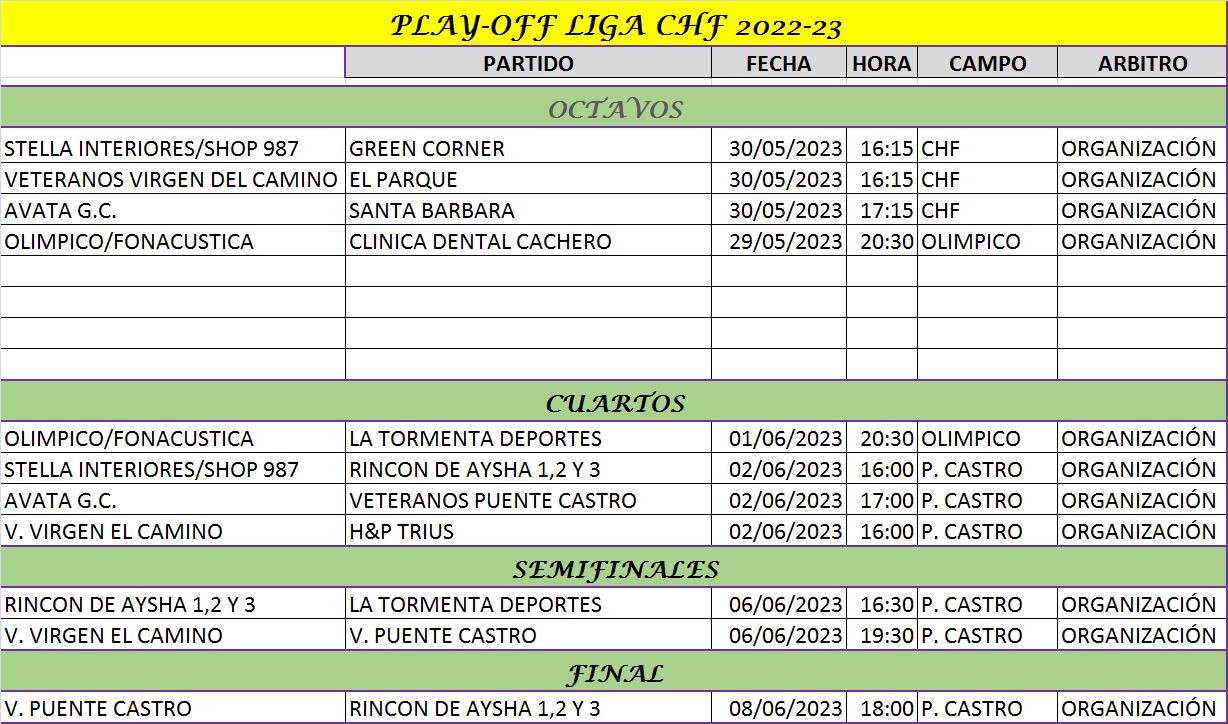Select the HORA column header
1228x724 pixels.
pos(882,63)
